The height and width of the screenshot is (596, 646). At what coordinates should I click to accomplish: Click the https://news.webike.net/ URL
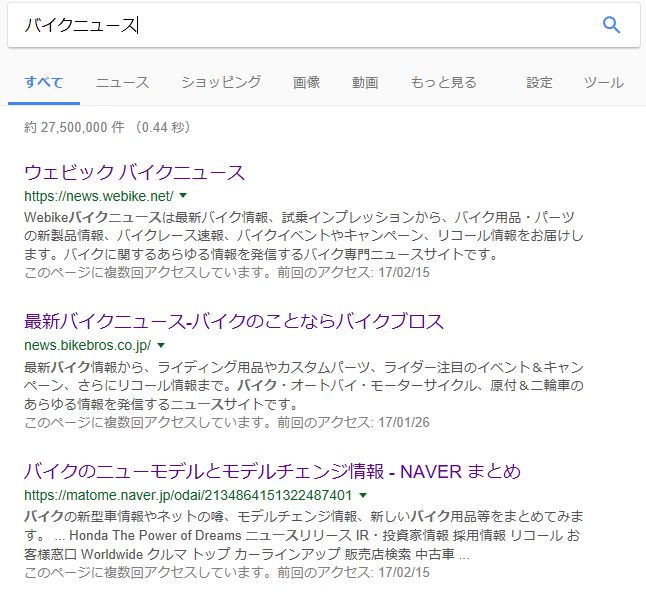coord(99,196)
